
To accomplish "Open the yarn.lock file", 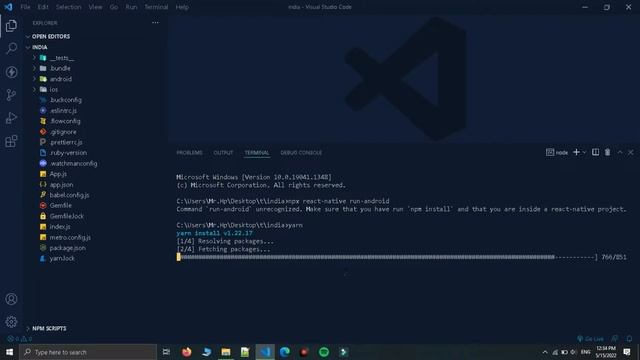I will pos(62,258).
